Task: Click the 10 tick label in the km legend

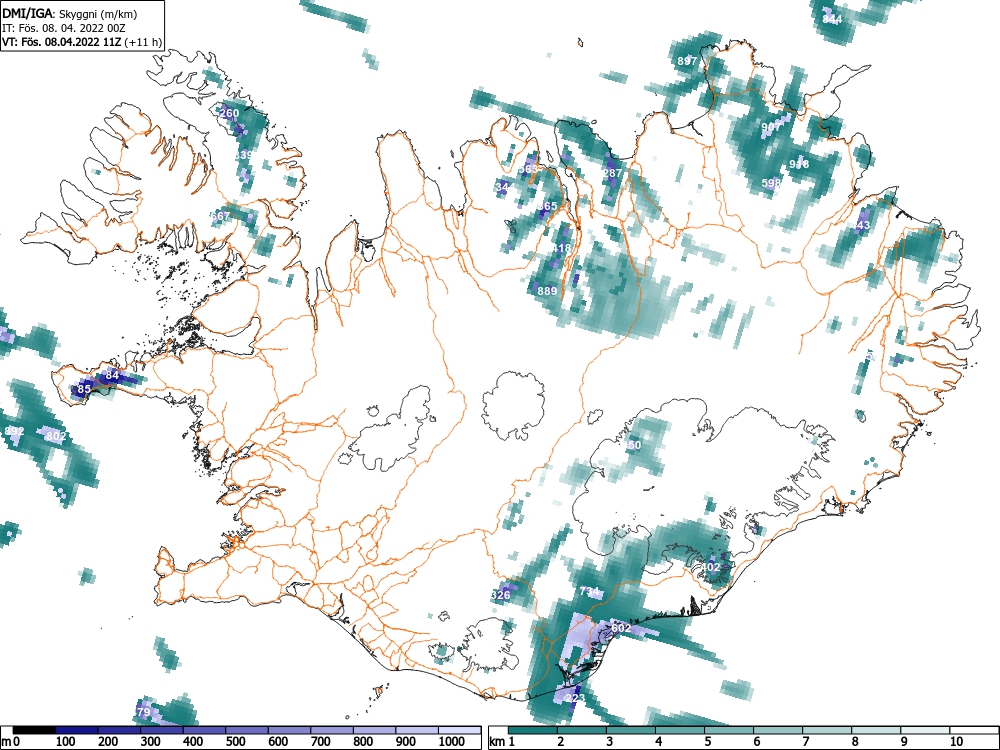Action: coord(956,742)
